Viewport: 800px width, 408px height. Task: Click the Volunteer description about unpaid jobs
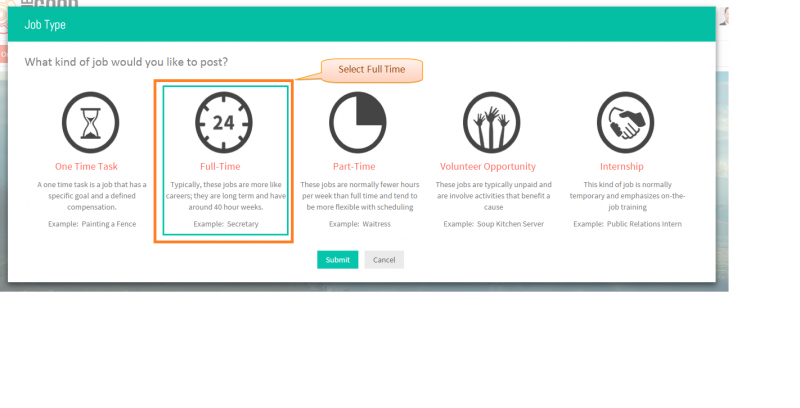(x=493, y=196)
